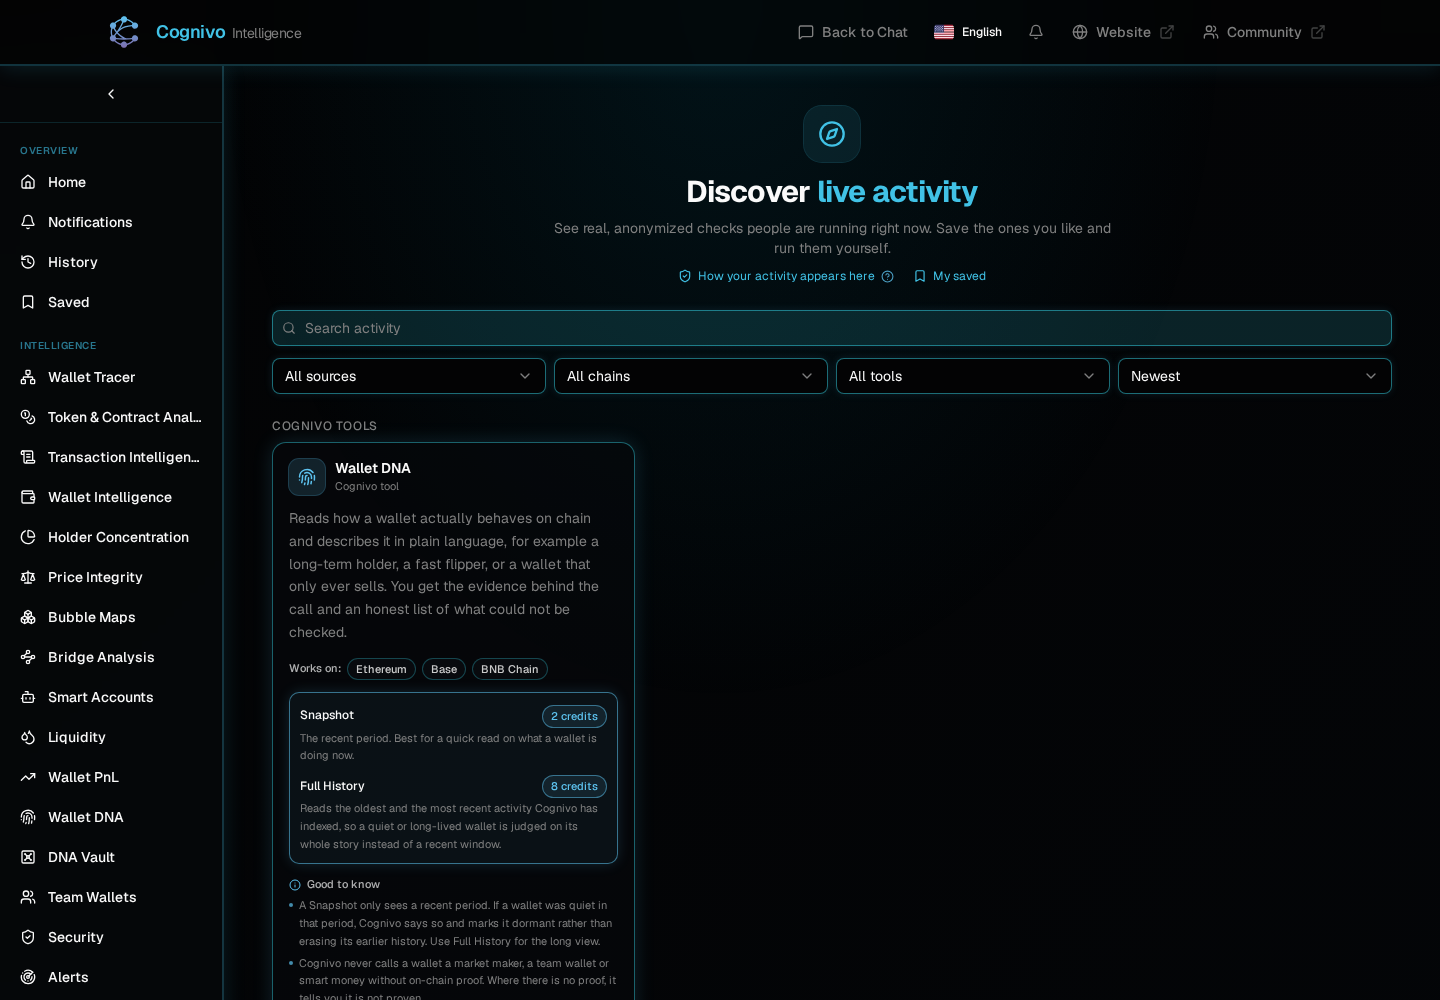Open Liquidity page in sidebar
Screen dimensions: 1440x1000
111,737
